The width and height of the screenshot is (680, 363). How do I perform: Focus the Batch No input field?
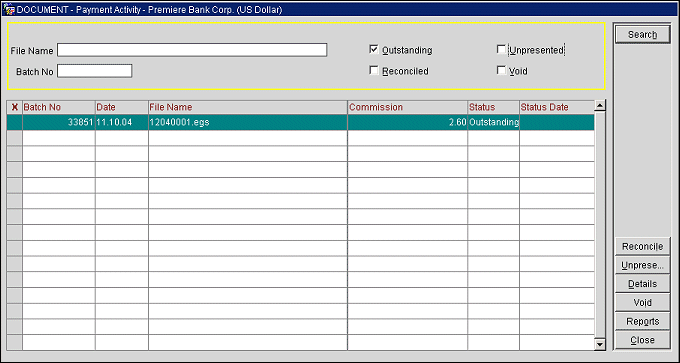click(x=94, y=71)
